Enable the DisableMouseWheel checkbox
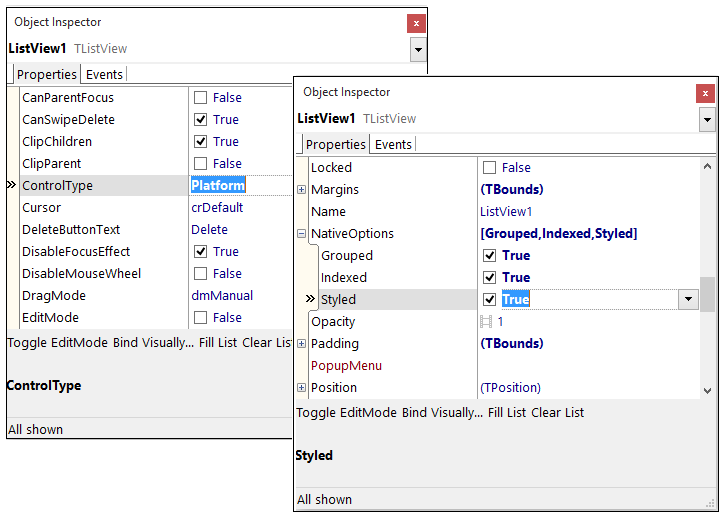This screenshot has height=517, width=723. (201, 274)
